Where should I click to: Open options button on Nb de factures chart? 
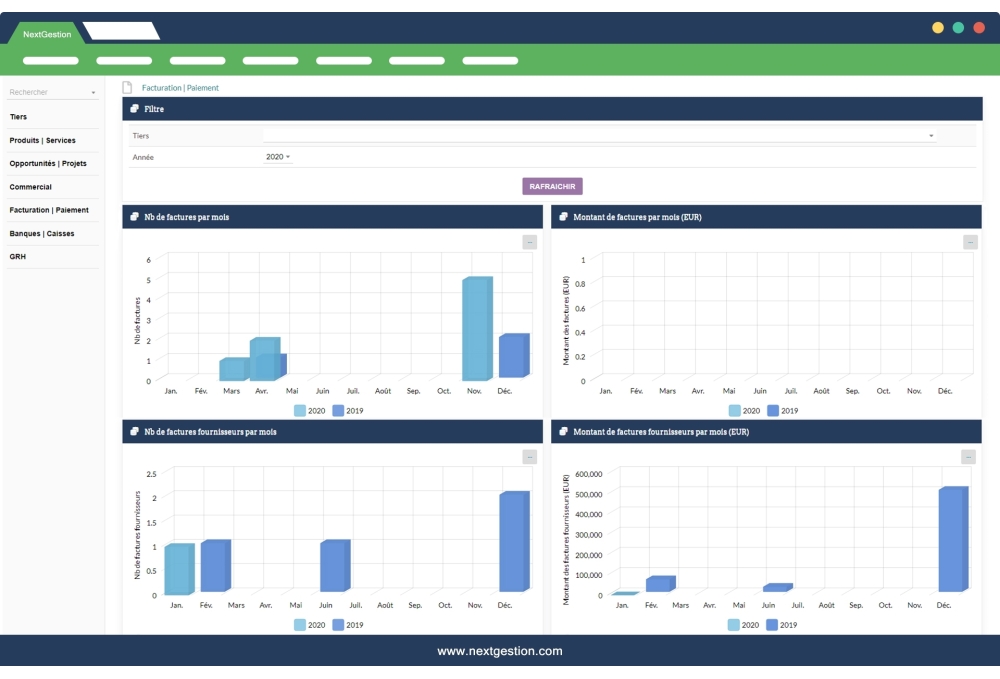(x=530, y=242)
